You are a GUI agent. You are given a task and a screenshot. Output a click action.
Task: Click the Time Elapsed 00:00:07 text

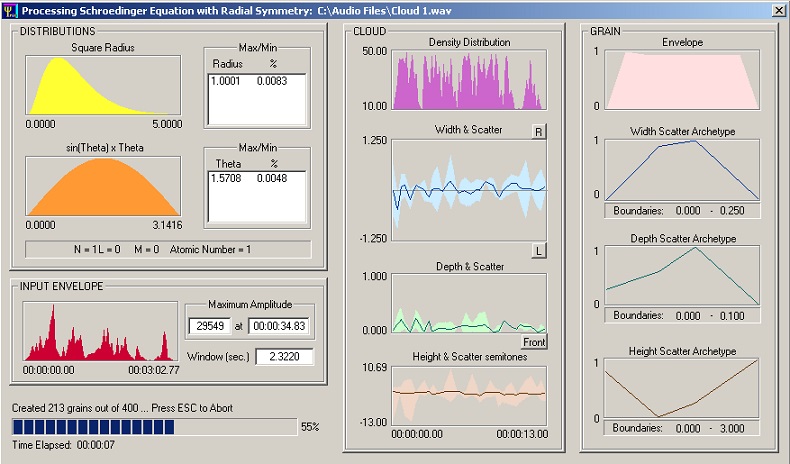pos(63,445)
